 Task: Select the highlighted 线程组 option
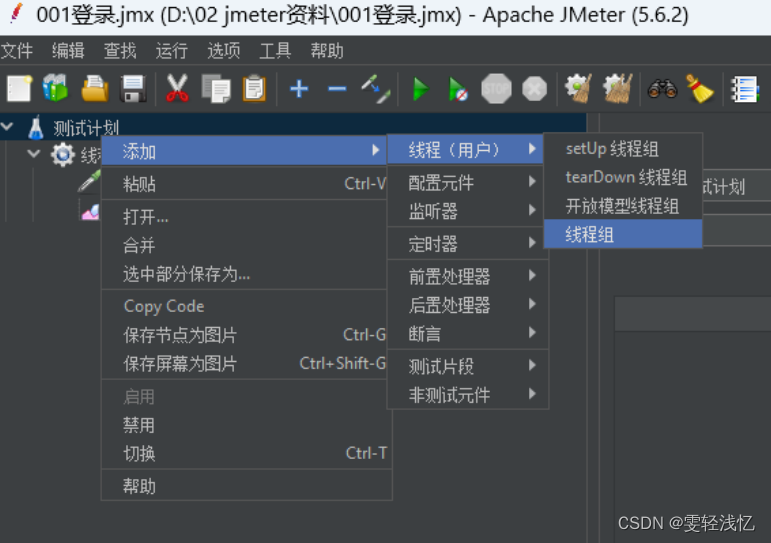[623, 234]
